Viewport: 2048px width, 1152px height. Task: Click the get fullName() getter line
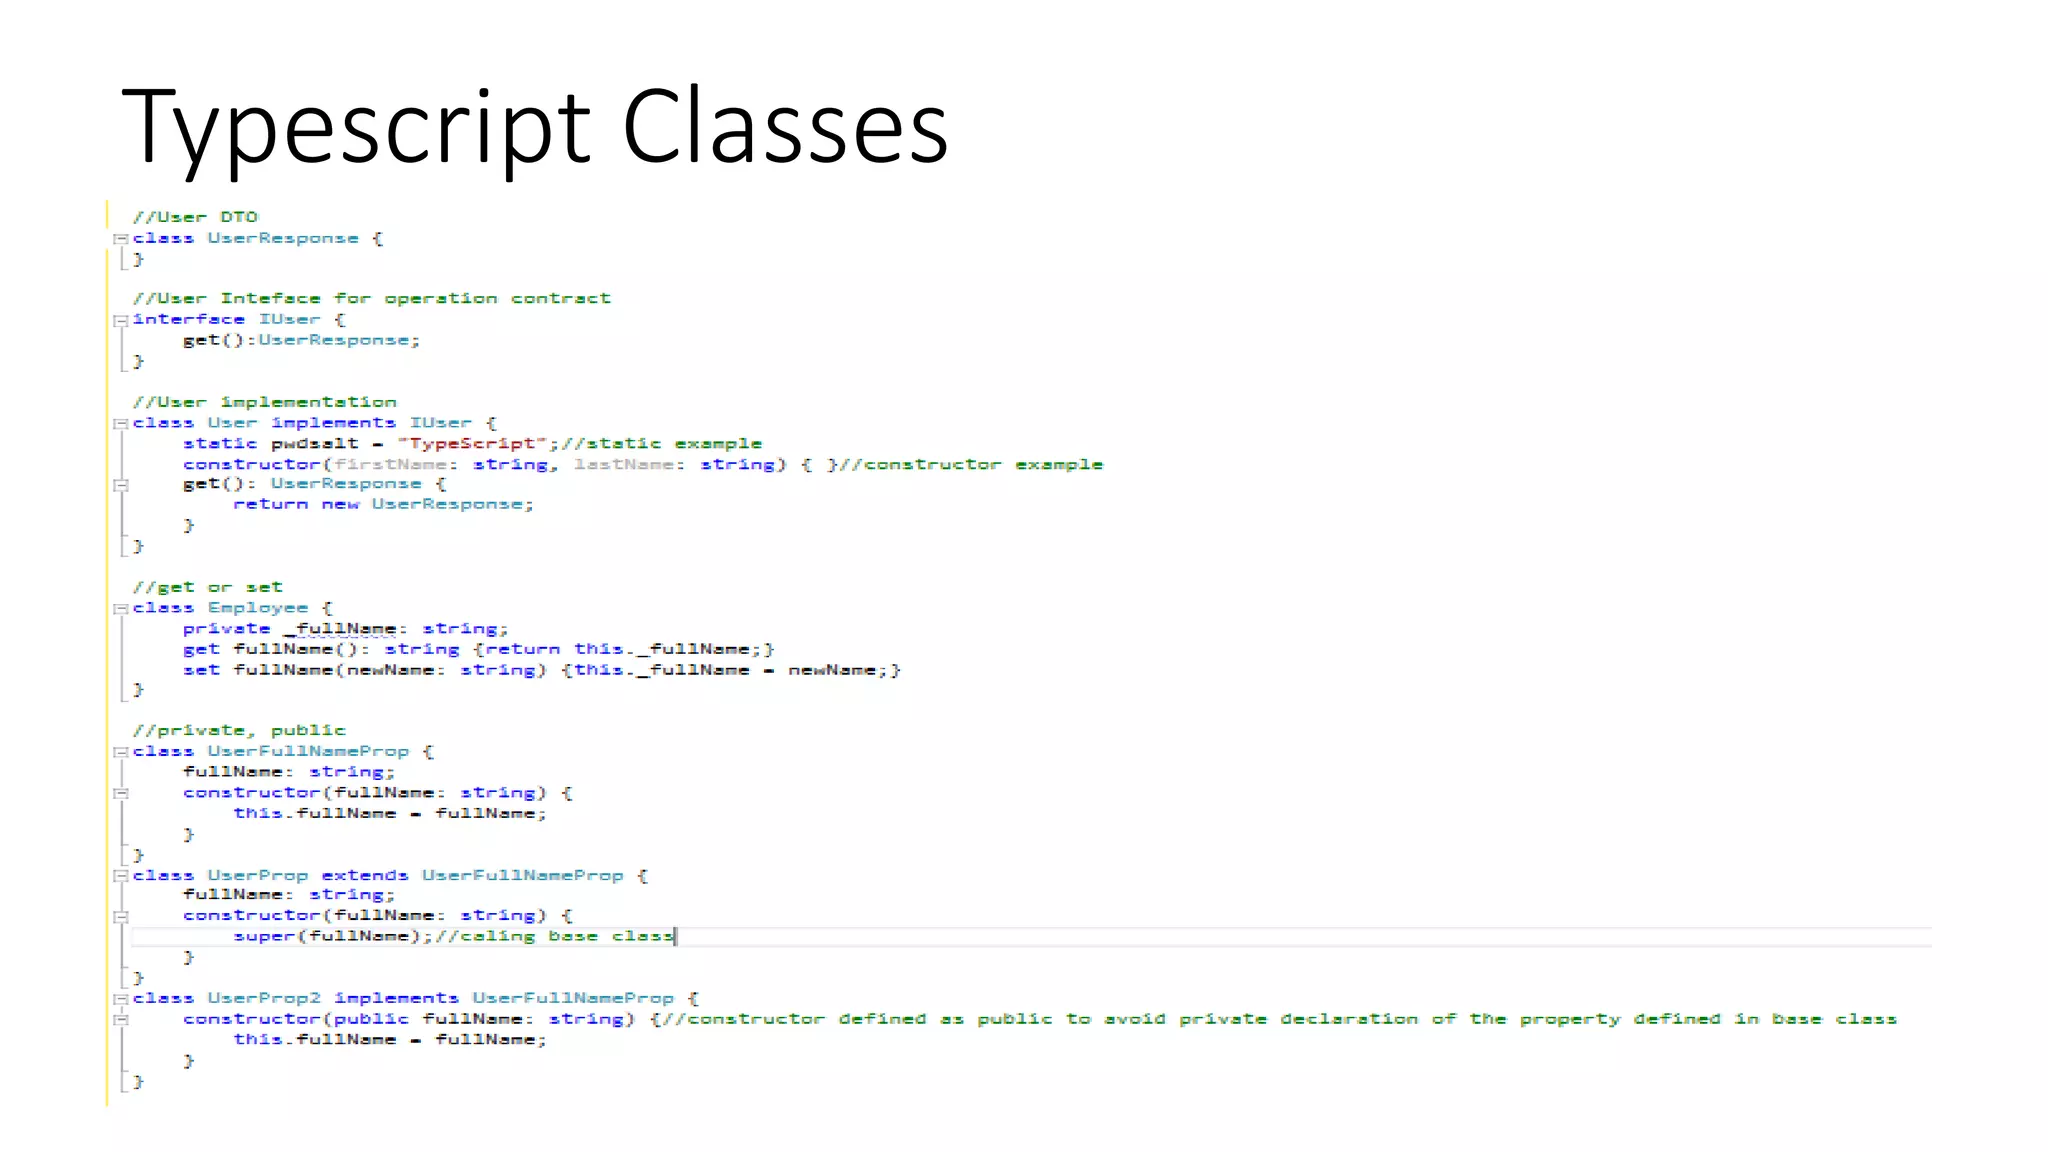pyautogui.click(x=478, y=649)
